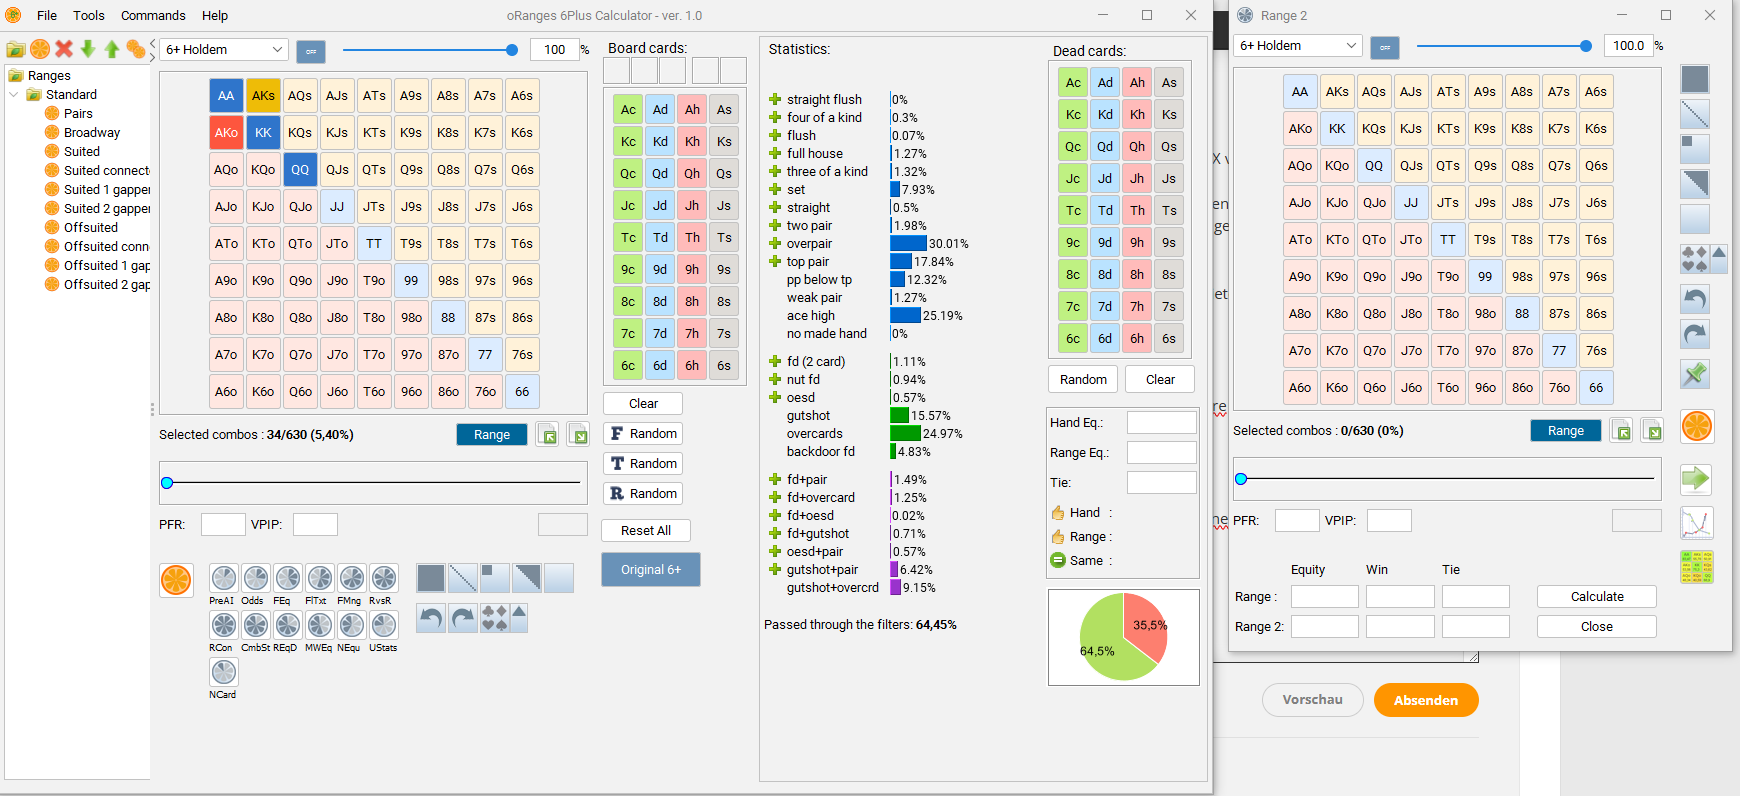
Task: Click the Reset All button
Action: 646,531
